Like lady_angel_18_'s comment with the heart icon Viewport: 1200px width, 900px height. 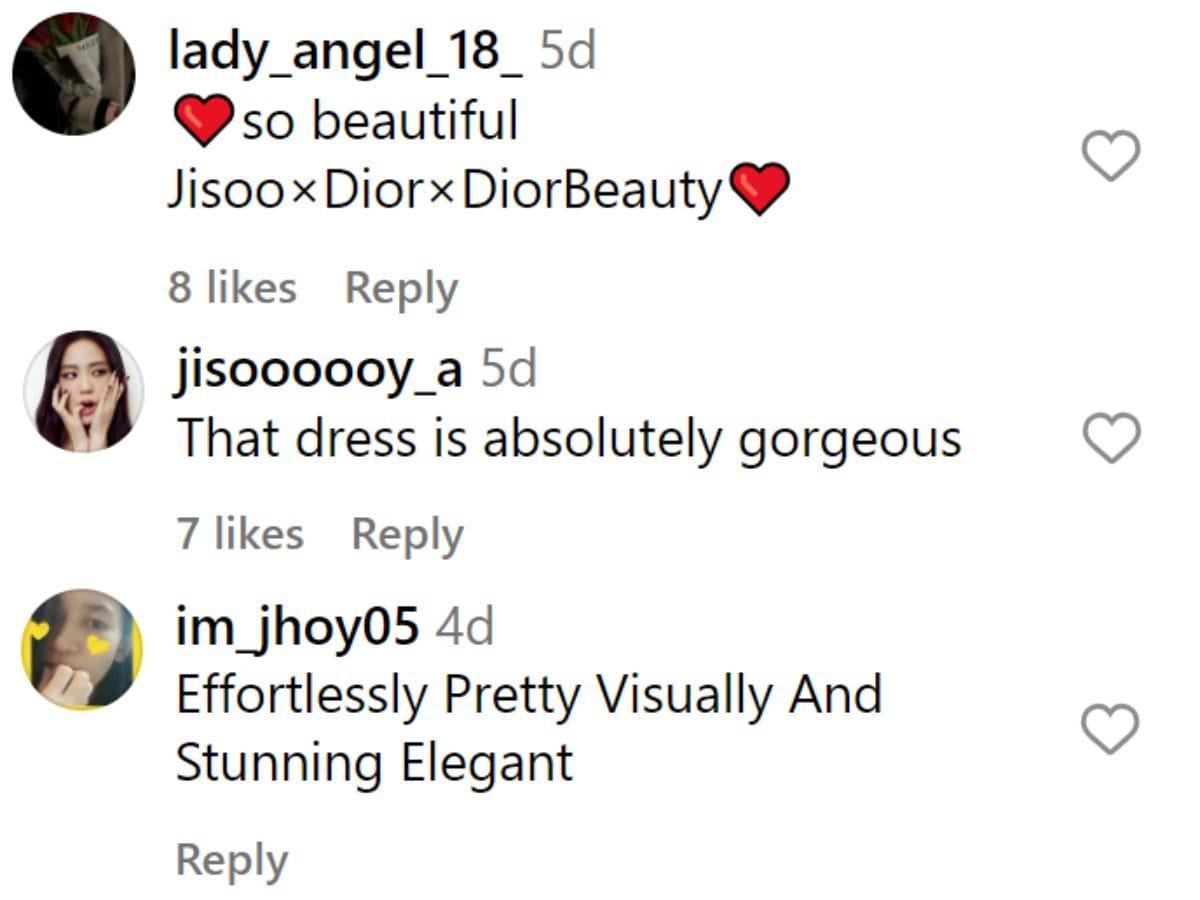(1111, 156)
